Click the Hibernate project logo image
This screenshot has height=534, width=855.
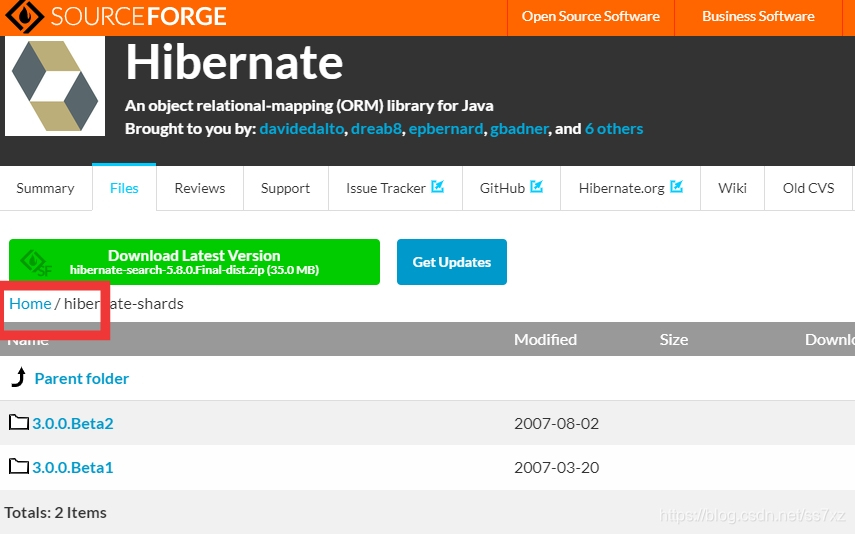pos(55,86)
